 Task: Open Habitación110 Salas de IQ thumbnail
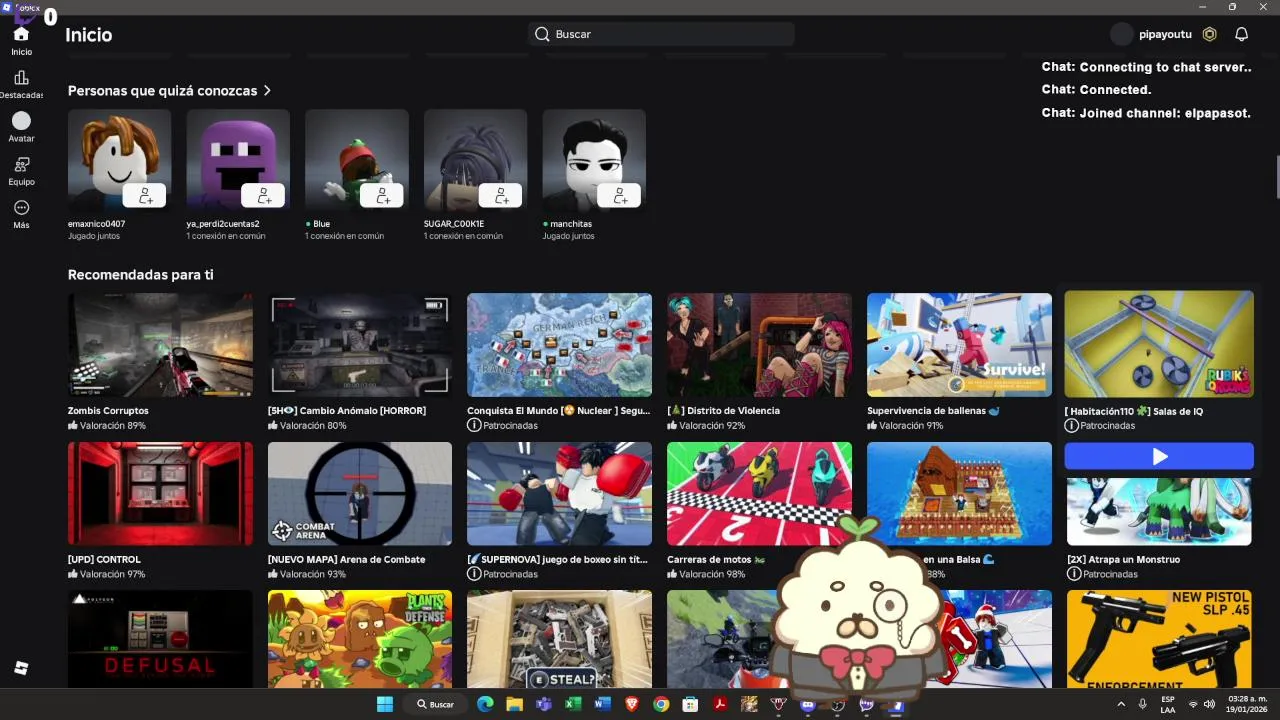click(x=1159, y=344)
